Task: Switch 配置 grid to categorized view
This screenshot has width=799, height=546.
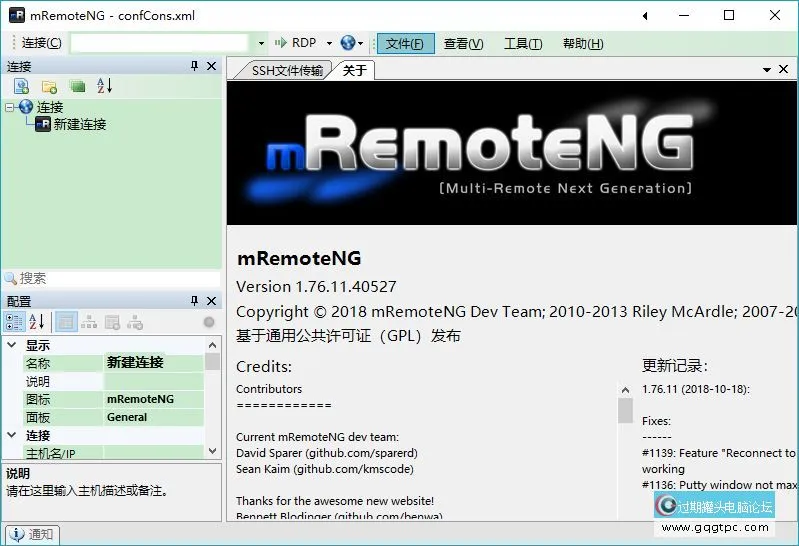Action: tap(14, 322)
